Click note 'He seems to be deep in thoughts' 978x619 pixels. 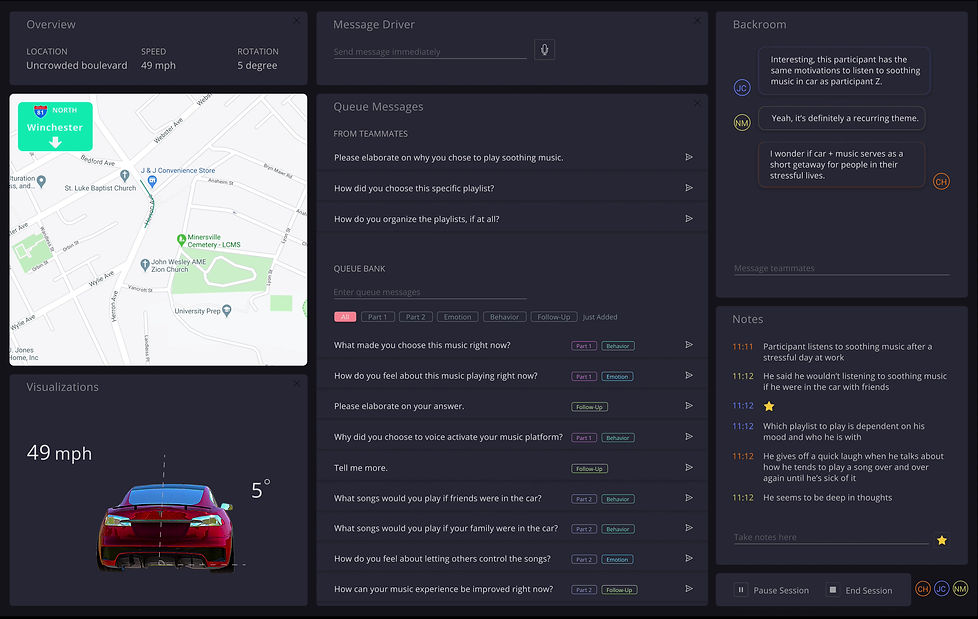(x=828, y=497)
